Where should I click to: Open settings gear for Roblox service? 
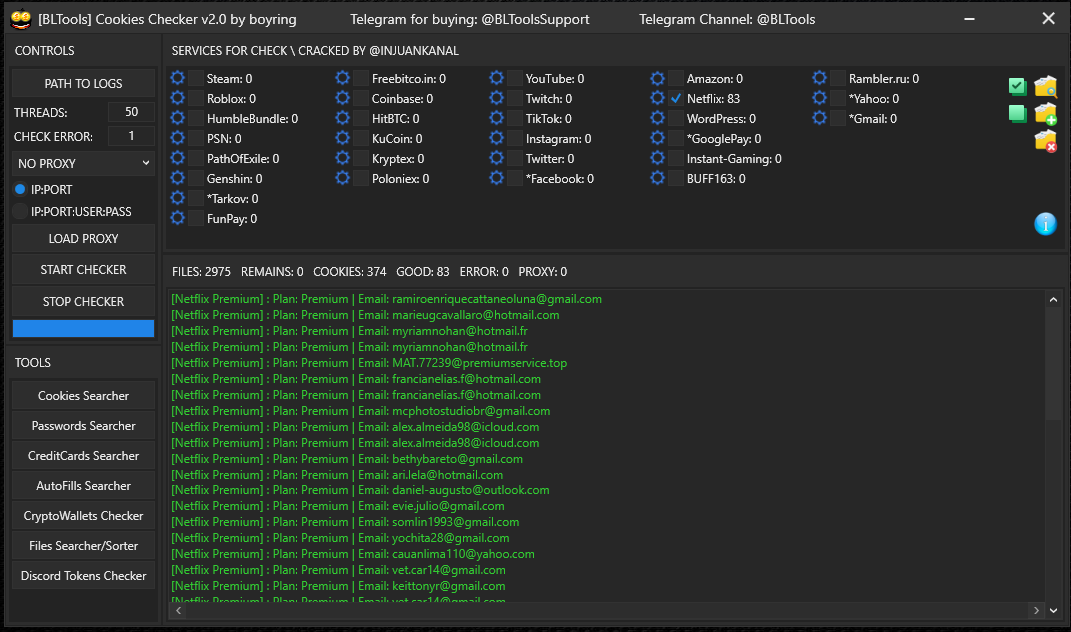[x=178, y=98]
